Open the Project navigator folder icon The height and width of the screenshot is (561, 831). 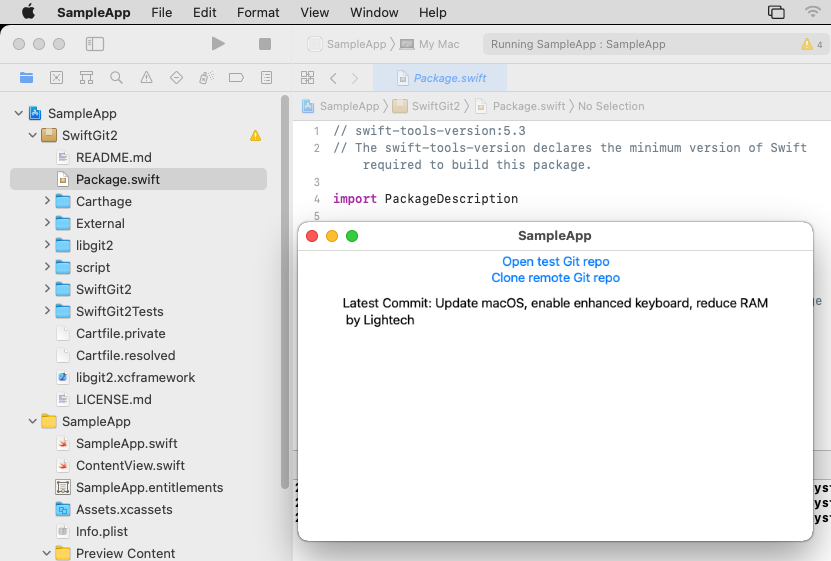coord(26,78)
